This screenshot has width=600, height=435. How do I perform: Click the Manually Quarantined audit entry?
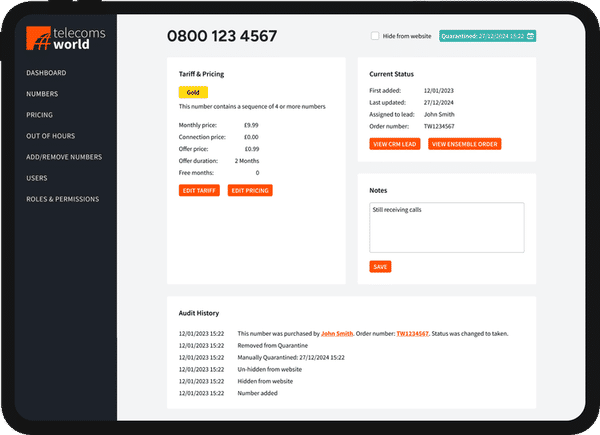coord(291,357)
